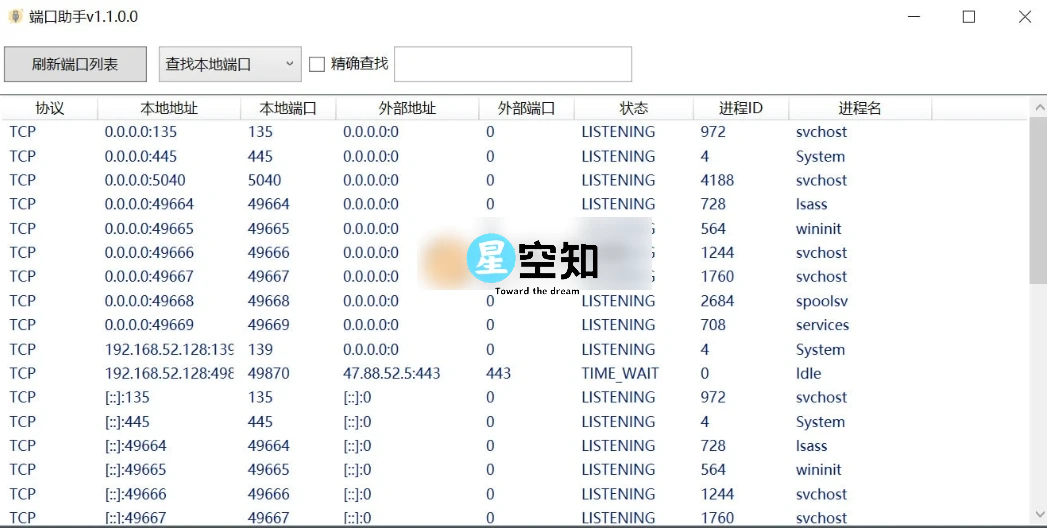Sort by the 协议 column header

(49, 108)
